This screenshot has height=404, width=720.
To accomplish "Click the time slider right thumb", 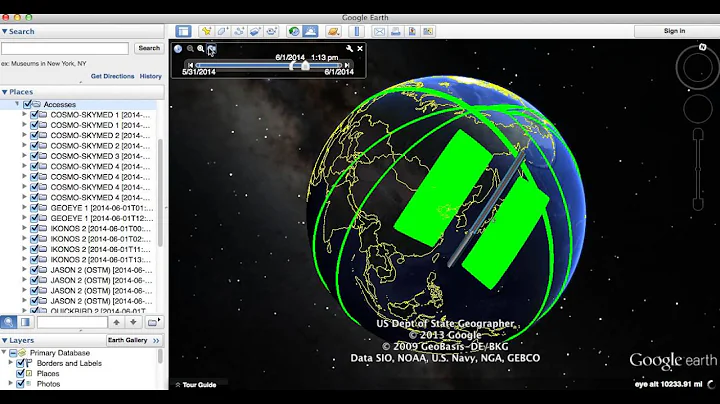I will tap(305, 66).
